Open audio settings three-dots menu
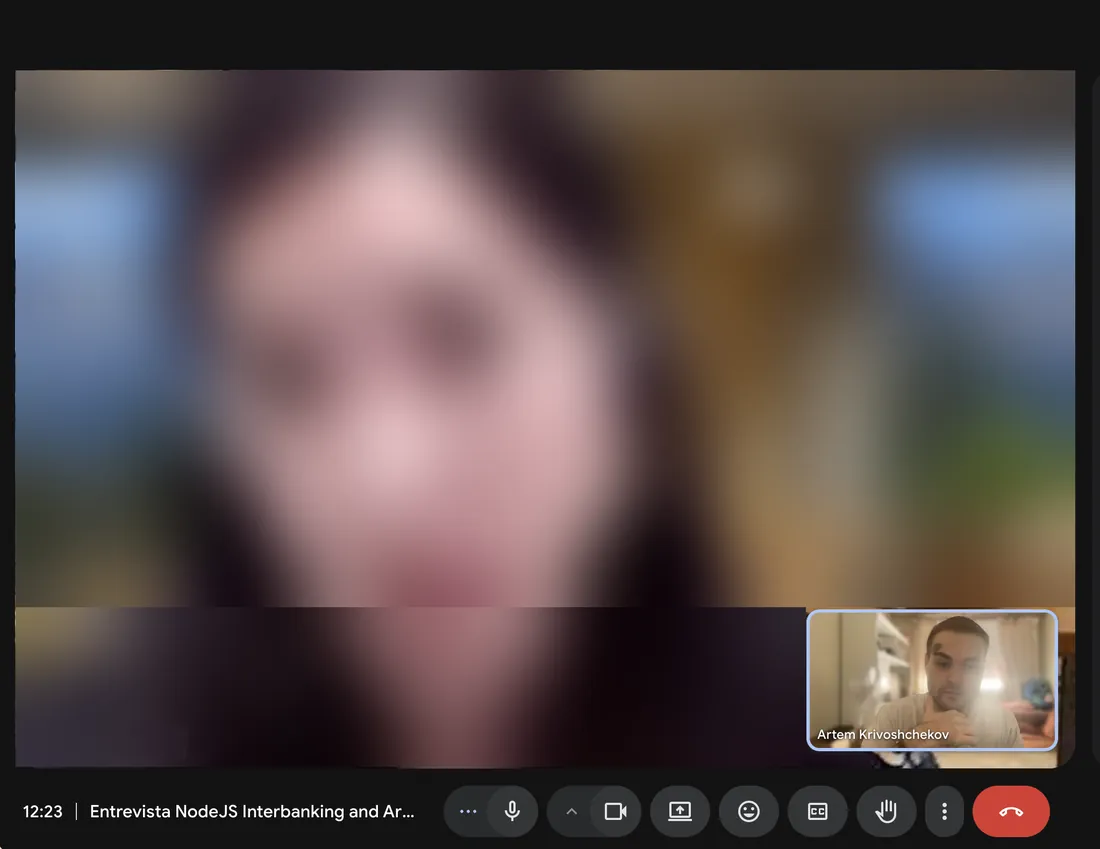1100x849 pixels. pyautogui.click(x=467, y=811)
